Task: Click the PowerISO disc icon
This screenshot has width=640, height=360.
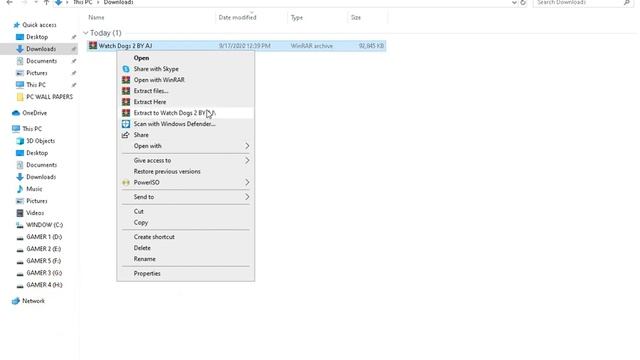Action: coord(126,182)
